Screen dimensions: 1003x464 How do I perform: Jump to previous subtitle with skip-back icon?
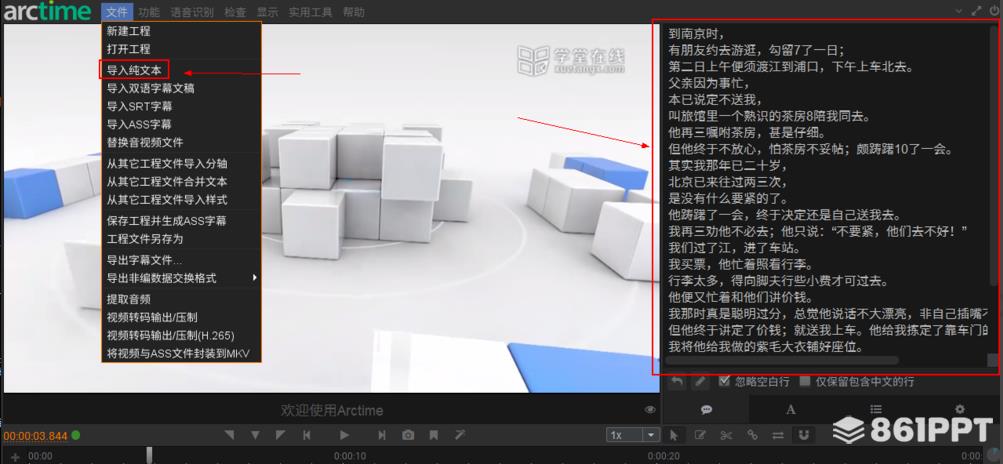pyautogui.click(x=307, y=435)
